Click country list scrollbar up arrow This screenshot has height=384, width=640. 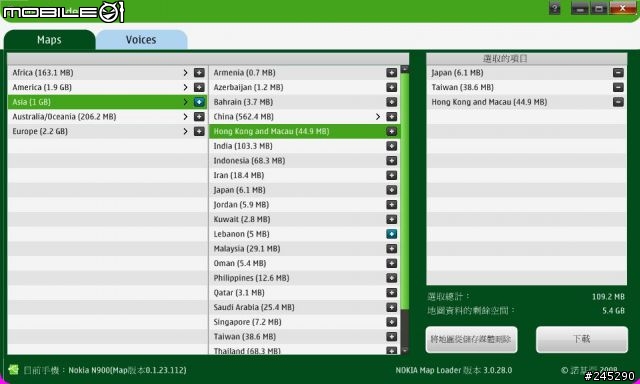[x=404, y=69]
